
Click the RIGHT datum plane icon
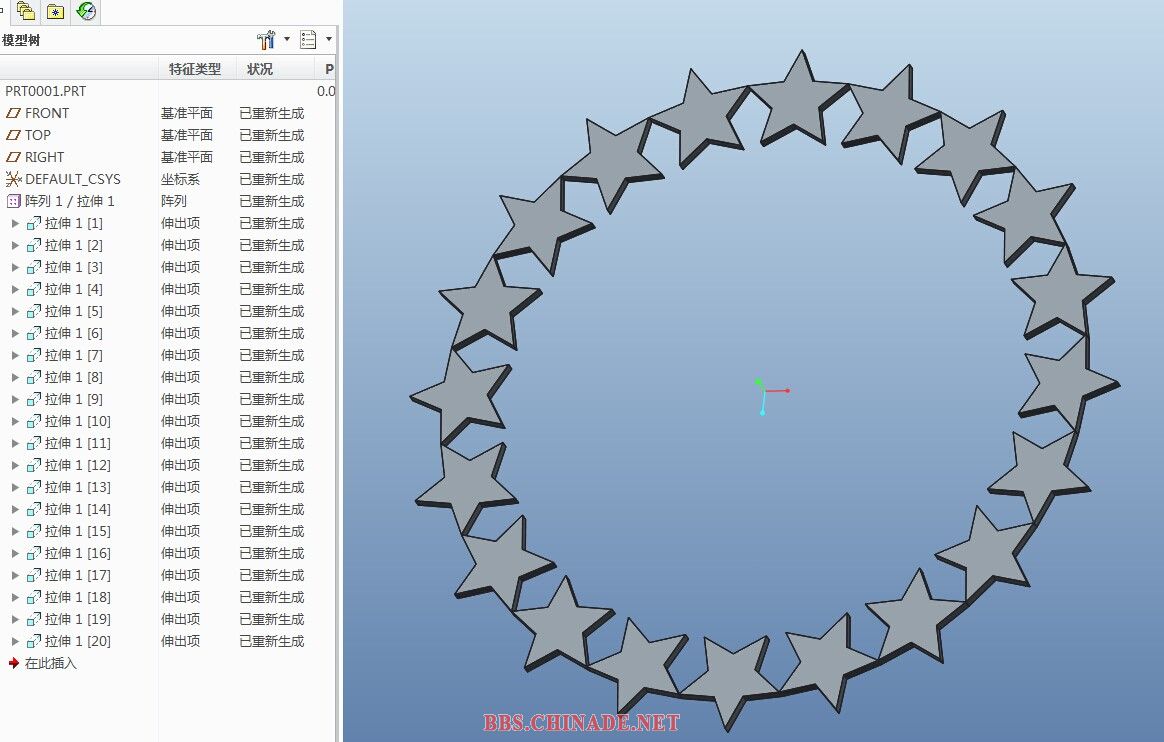pos(13,157)
